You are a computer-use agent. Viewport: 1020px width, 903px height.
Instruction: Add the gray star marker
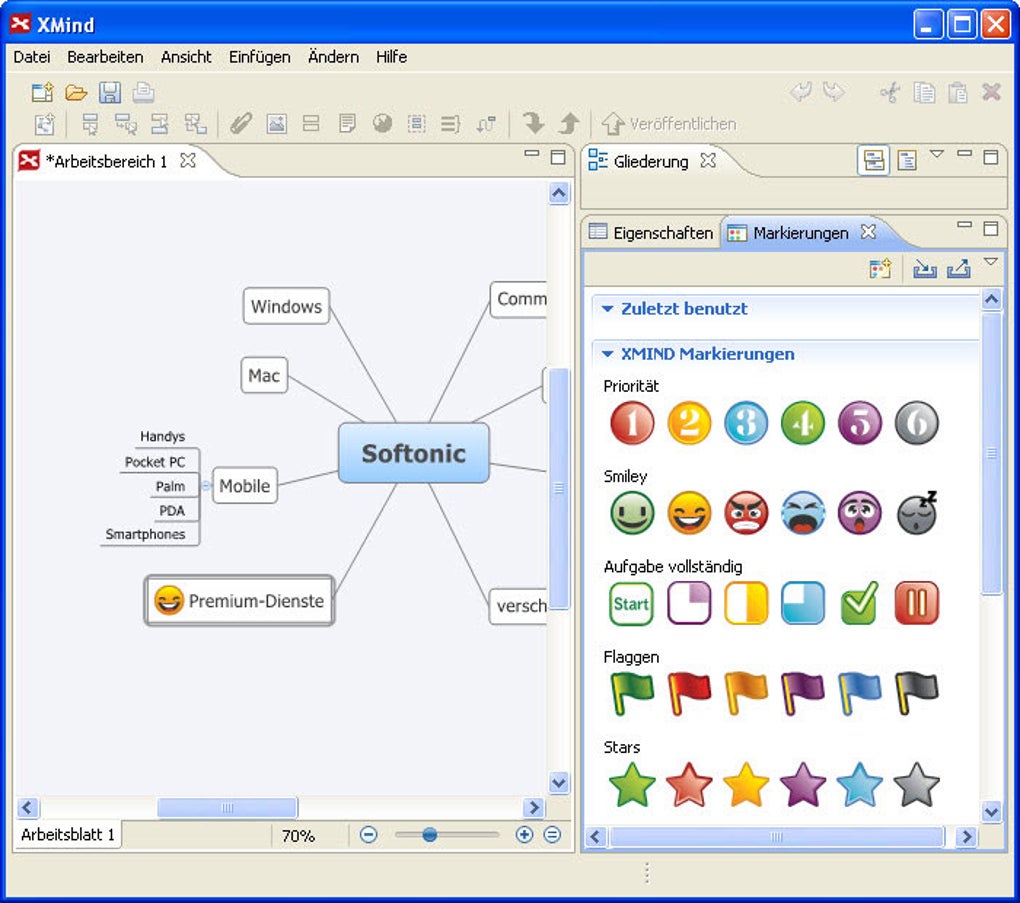coord(917,785)
